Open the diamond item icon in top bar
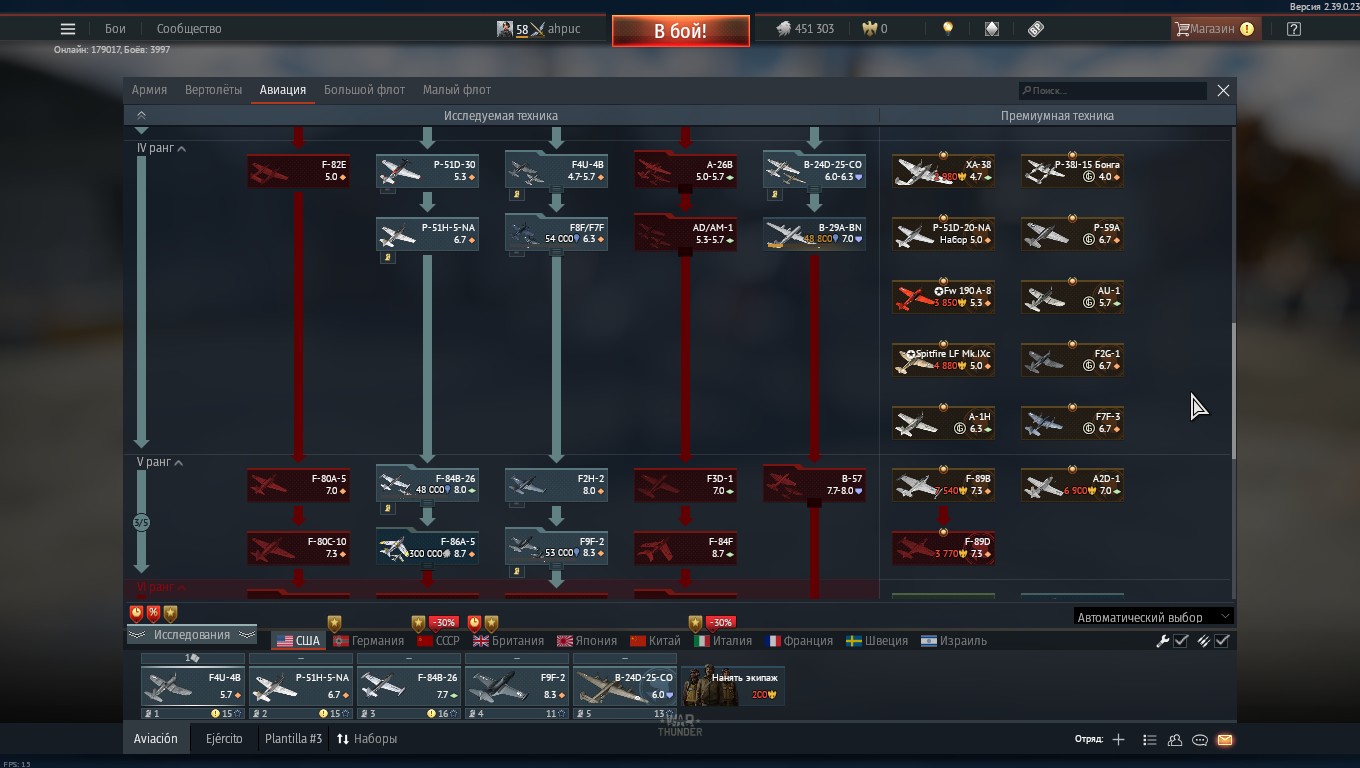Image resolution: width=1360 pixels, height=768 pixels. coord(992,29)
